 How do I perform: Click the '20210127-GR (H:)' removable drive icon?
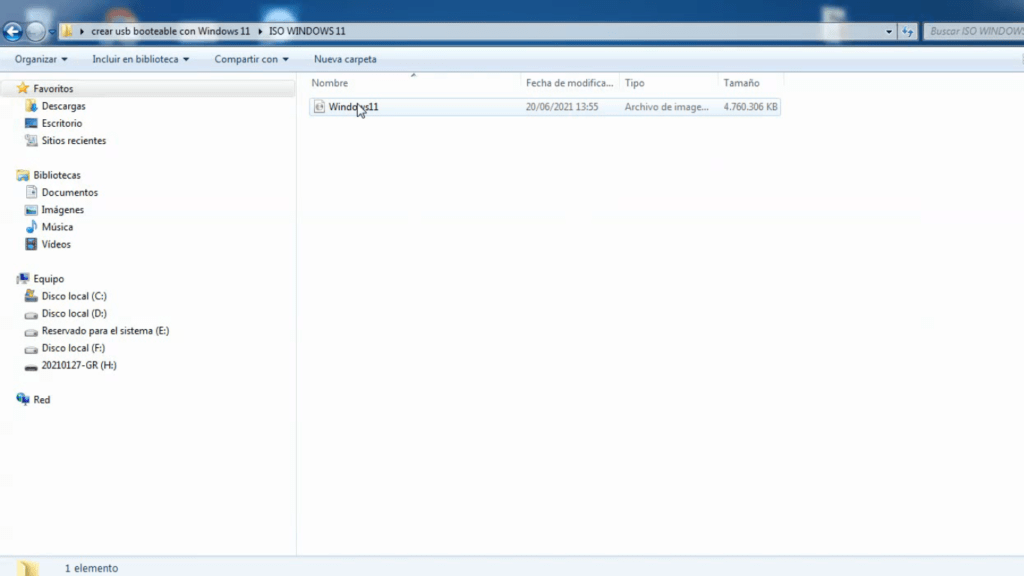coord(31,367)
